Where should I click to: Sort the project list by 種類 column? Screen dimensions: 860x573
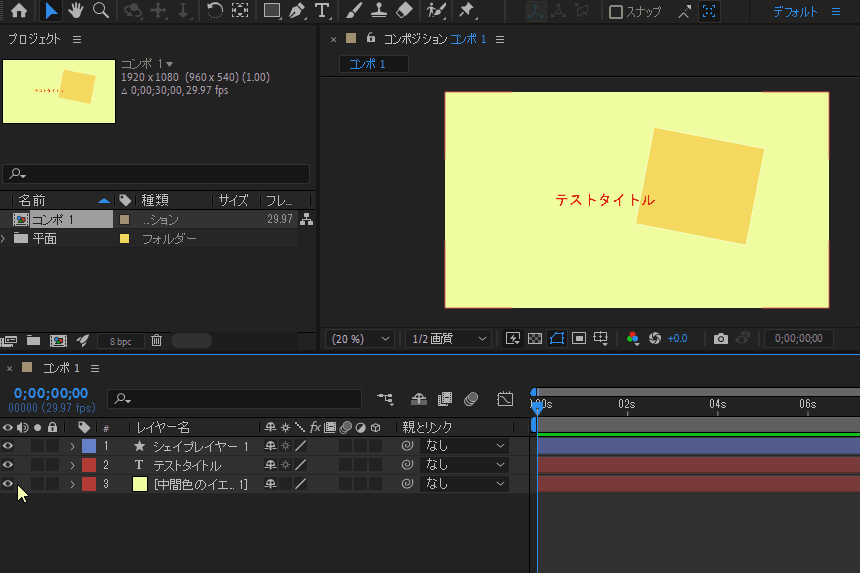[x=155, y=200]
